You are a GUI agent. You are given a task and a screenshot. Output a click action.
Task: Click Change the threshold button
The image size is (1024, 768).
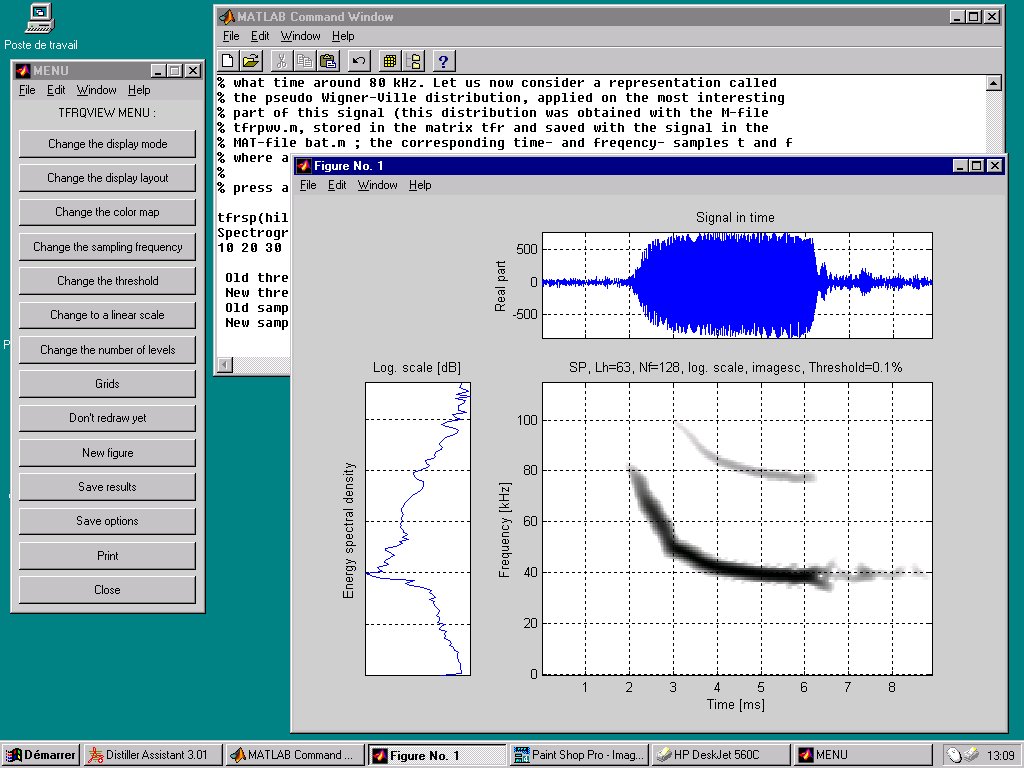(107, 281)
